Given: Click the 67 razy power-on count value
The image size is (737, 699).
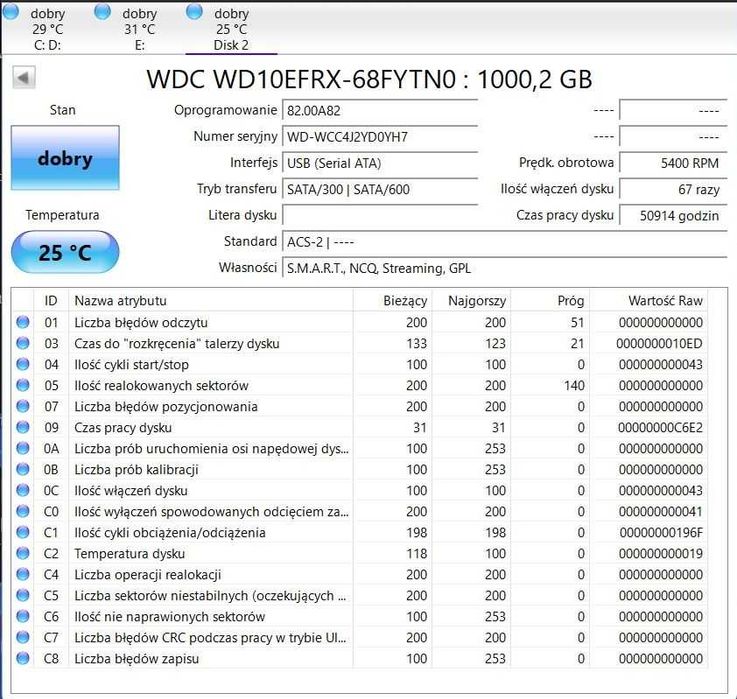Looking at the screenshot, I should [x=673, y=189].
